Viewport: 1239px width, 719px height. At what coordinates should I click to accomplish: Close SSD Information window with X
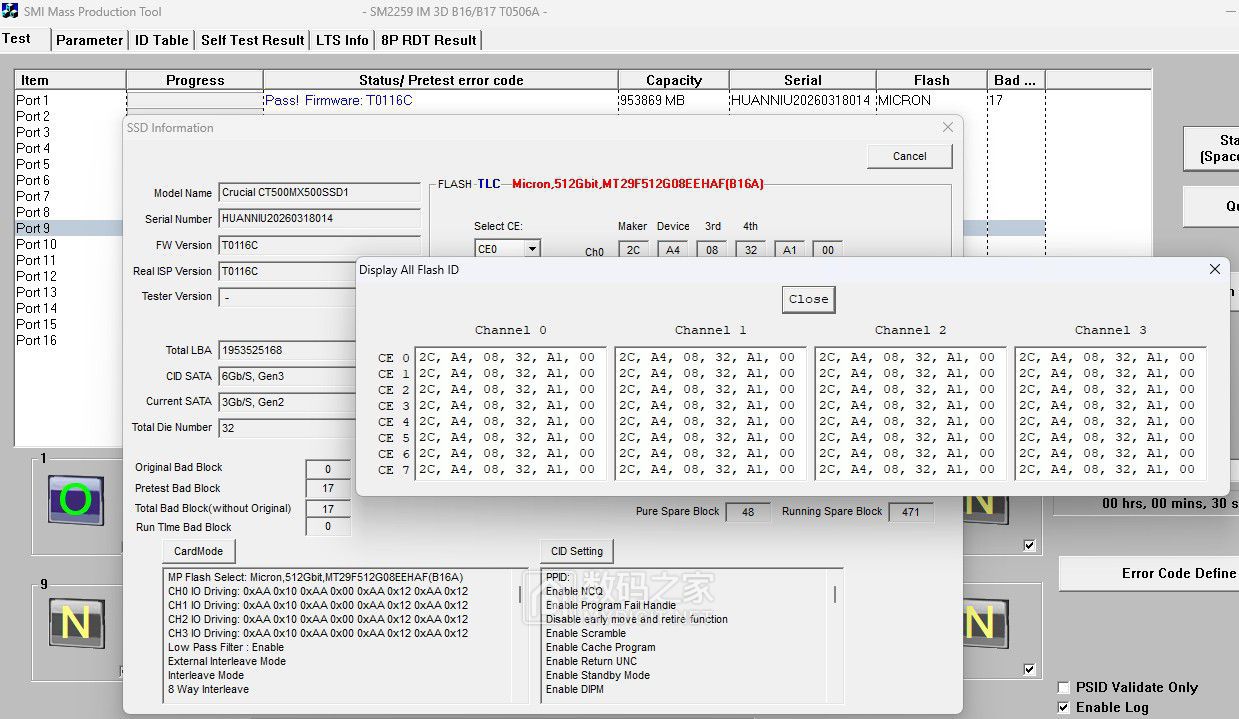coord(948,127)
